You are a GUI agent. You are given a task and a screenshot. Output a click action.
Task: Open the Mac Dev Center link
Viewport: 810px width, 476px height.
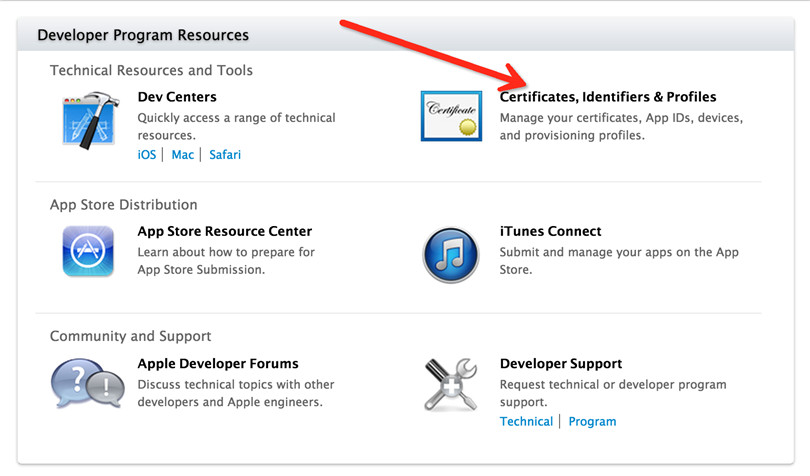click(183, 155)
